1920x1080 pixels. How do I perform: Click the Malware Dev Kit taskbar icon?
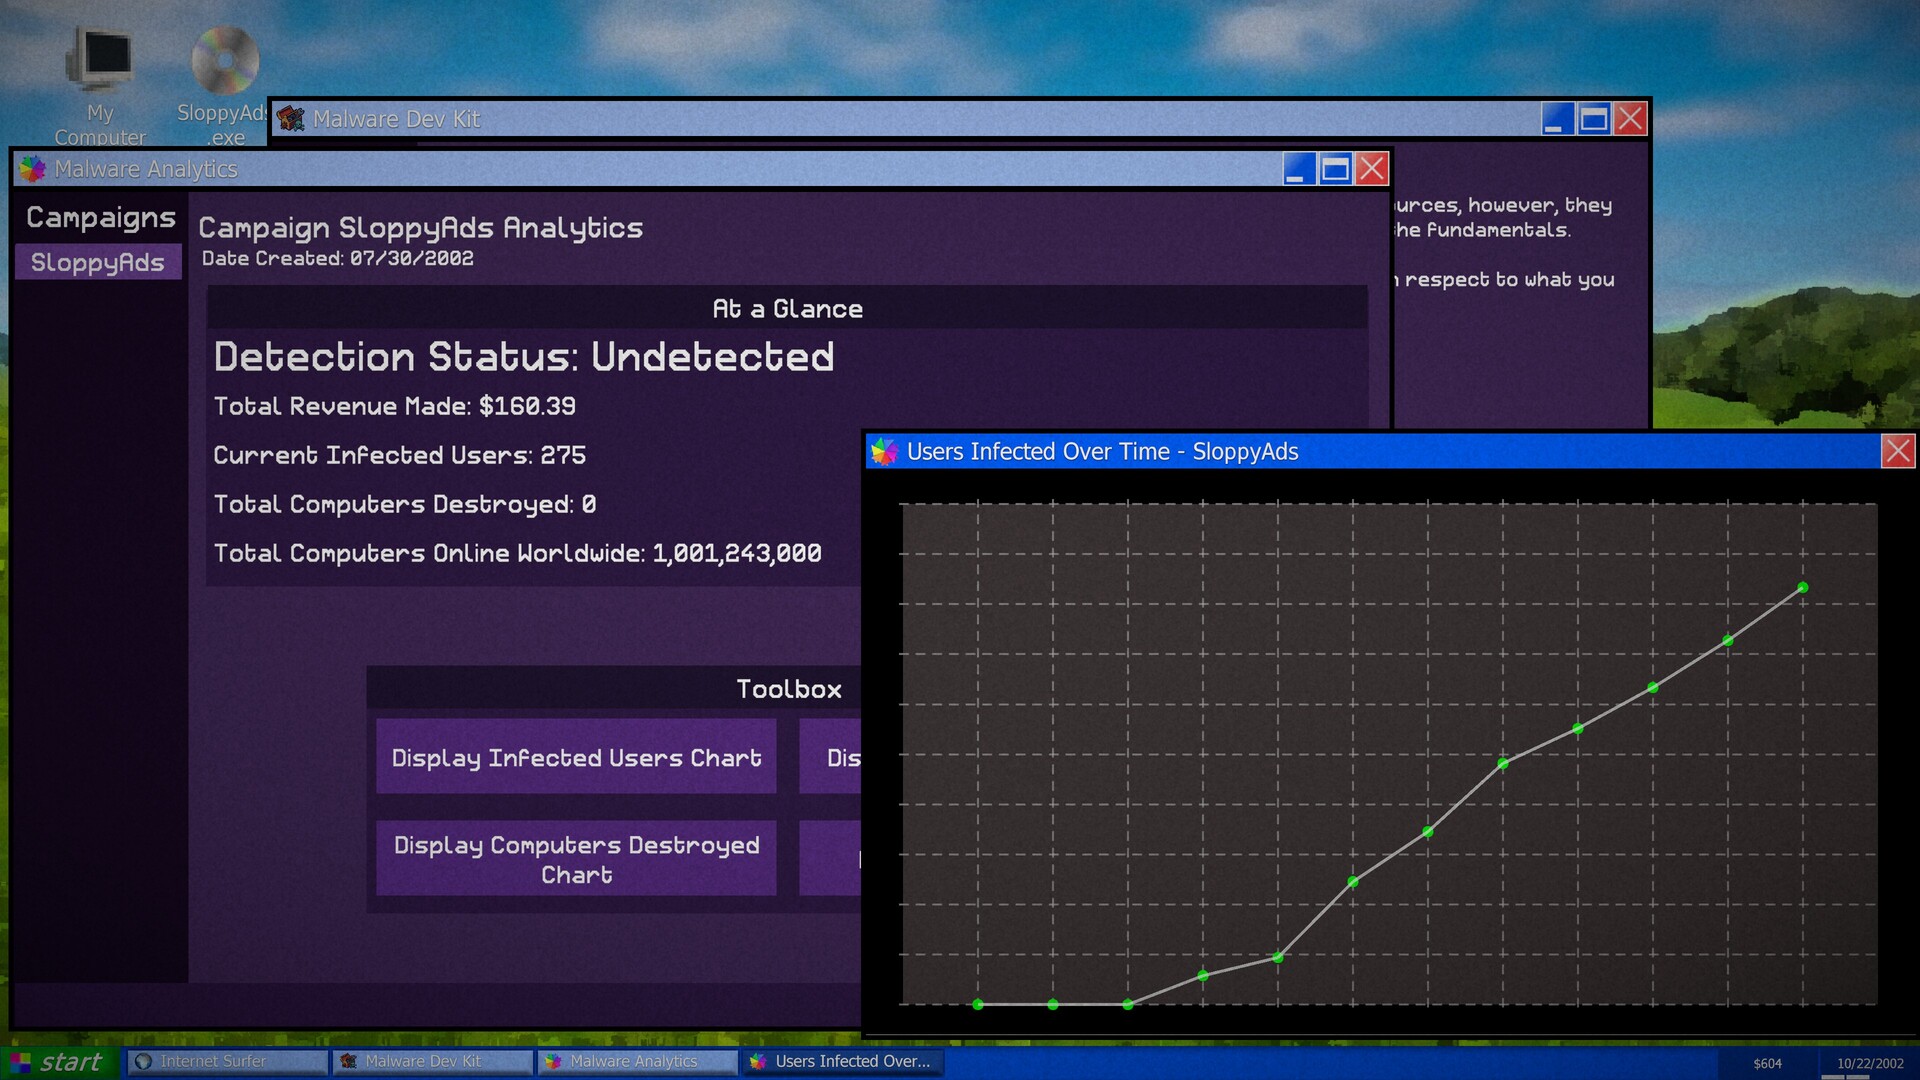(x=349, y=1061)
